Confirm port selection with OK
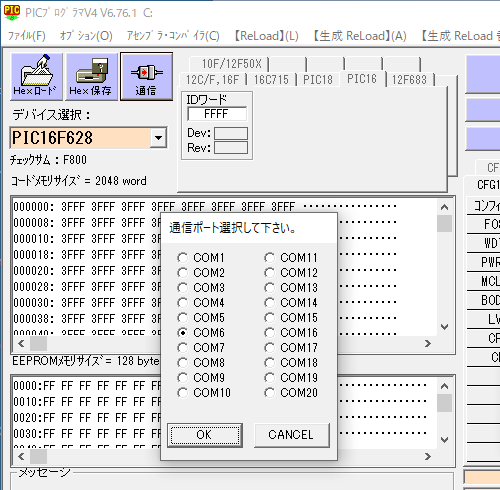This screenshot has height=490, width=500. click(x=205, y=435)
